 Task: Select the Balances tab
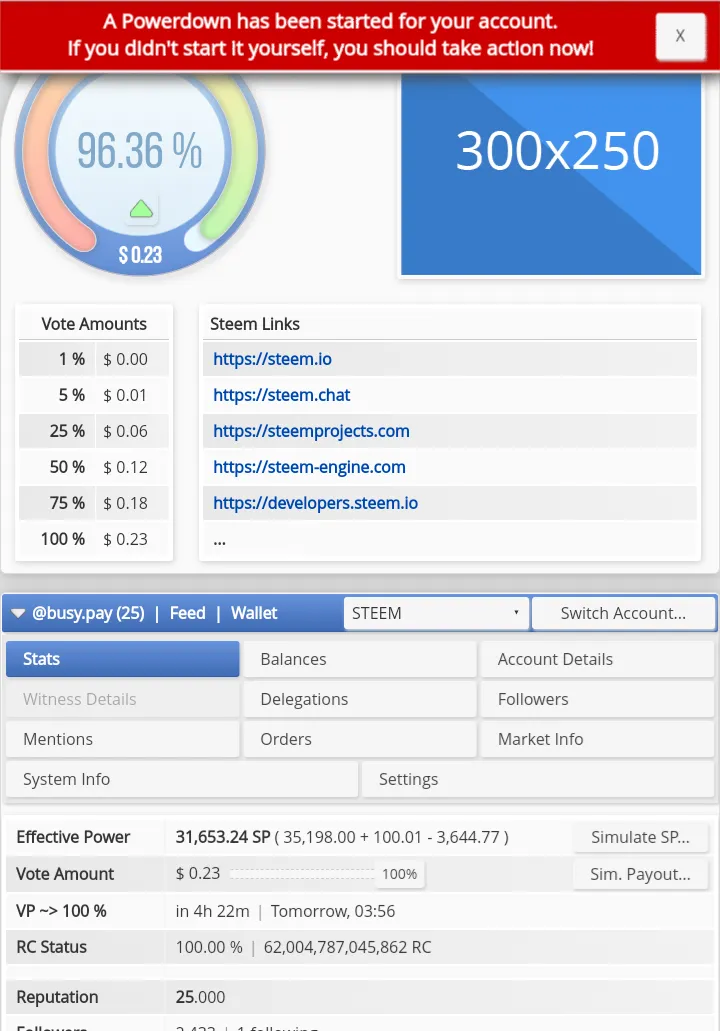360,659
